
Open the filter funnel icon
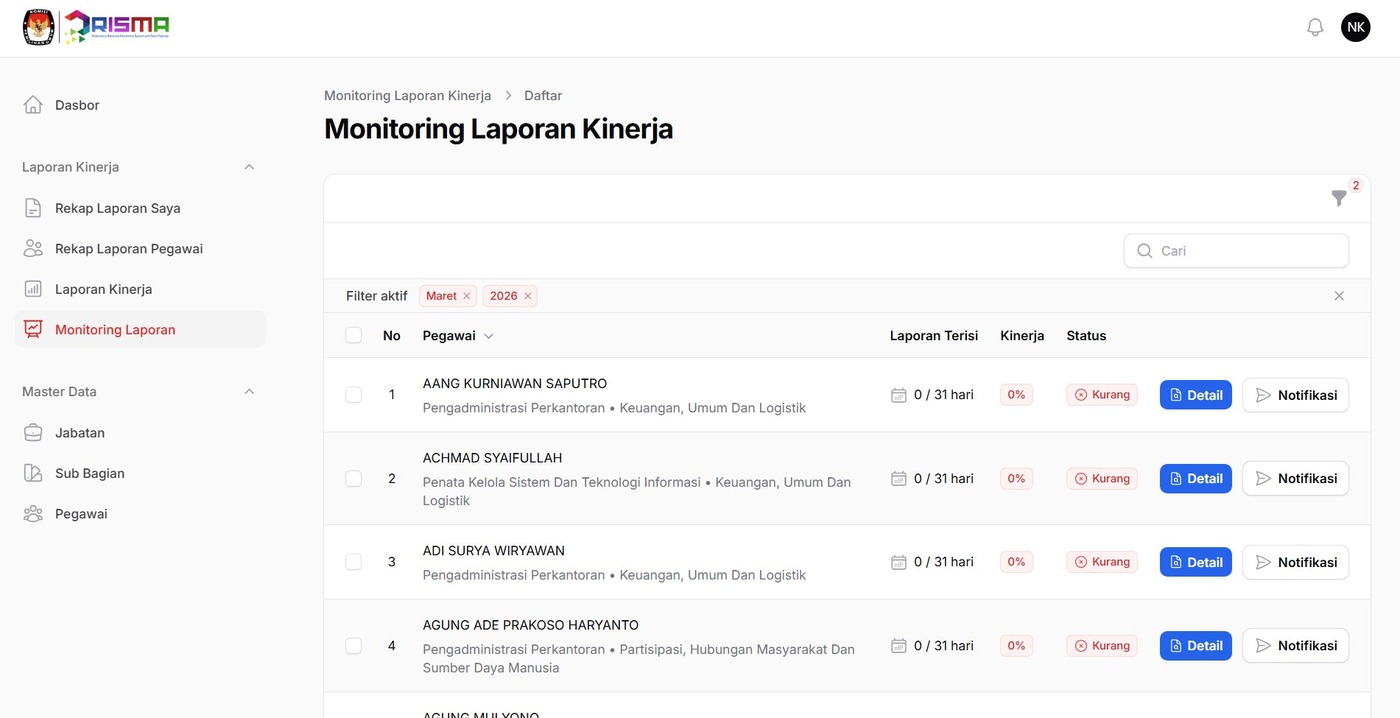pyautogui.click(x=1339, y=198)
